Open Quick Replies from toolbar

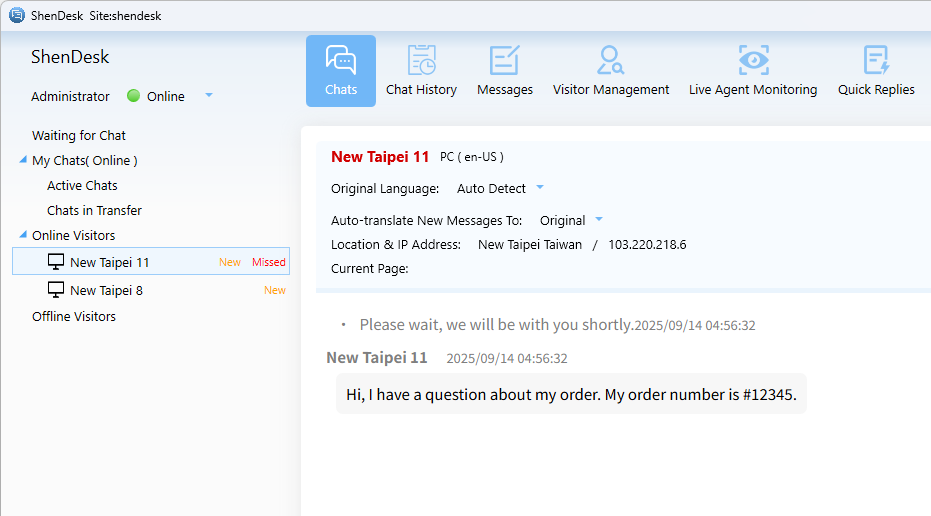point(876,70)
